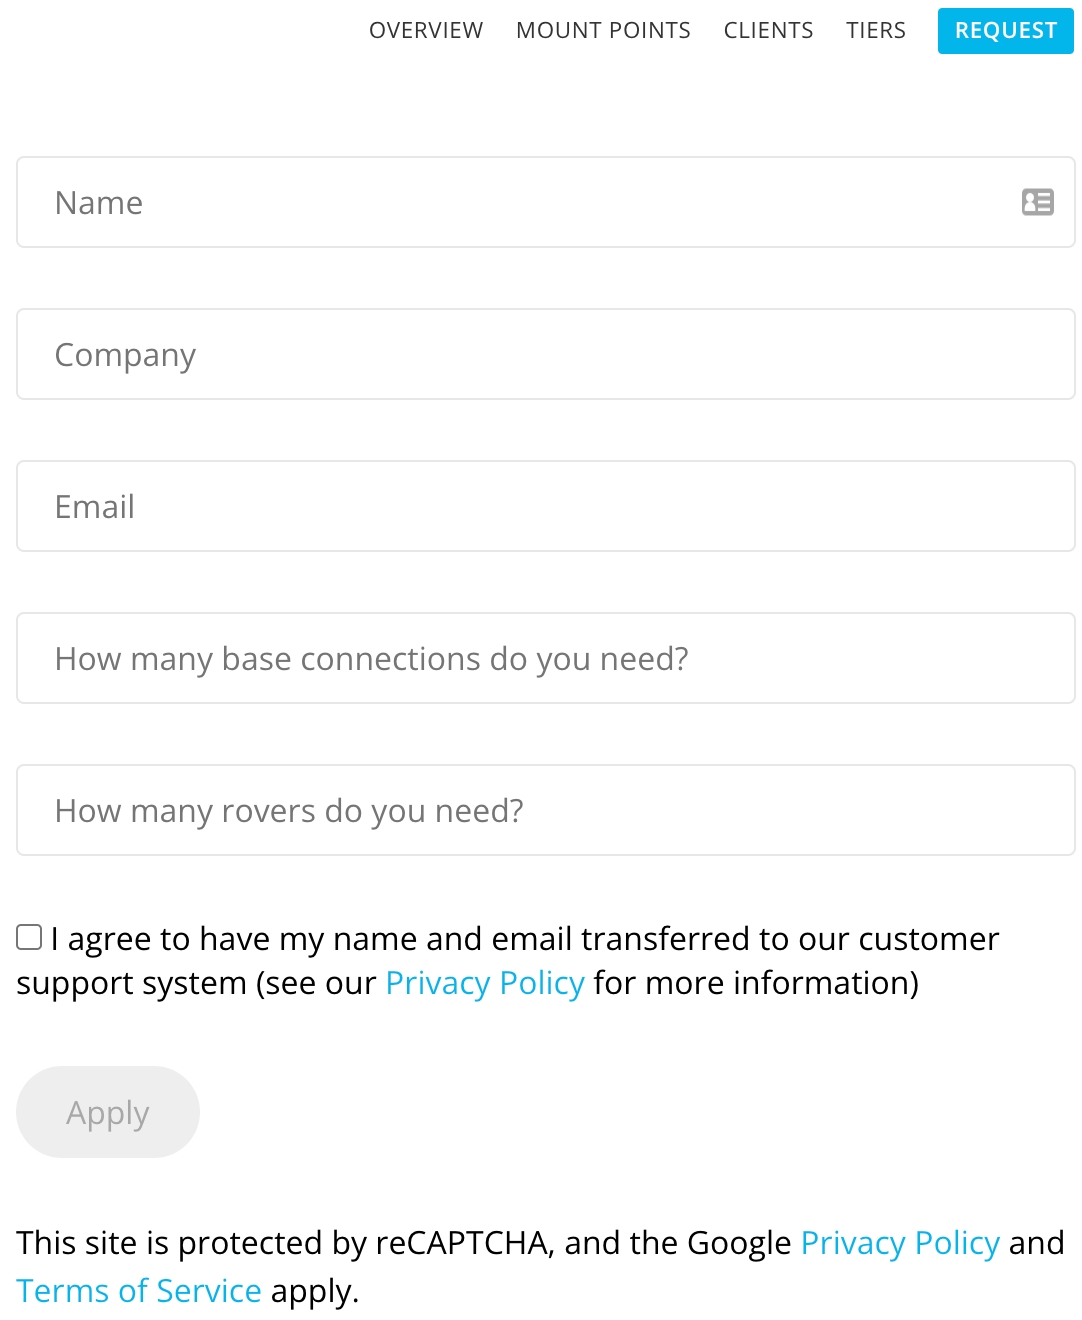Click the "How many rovers" placeholder text
This screenshot has width=1082, height=1320.
289,811
